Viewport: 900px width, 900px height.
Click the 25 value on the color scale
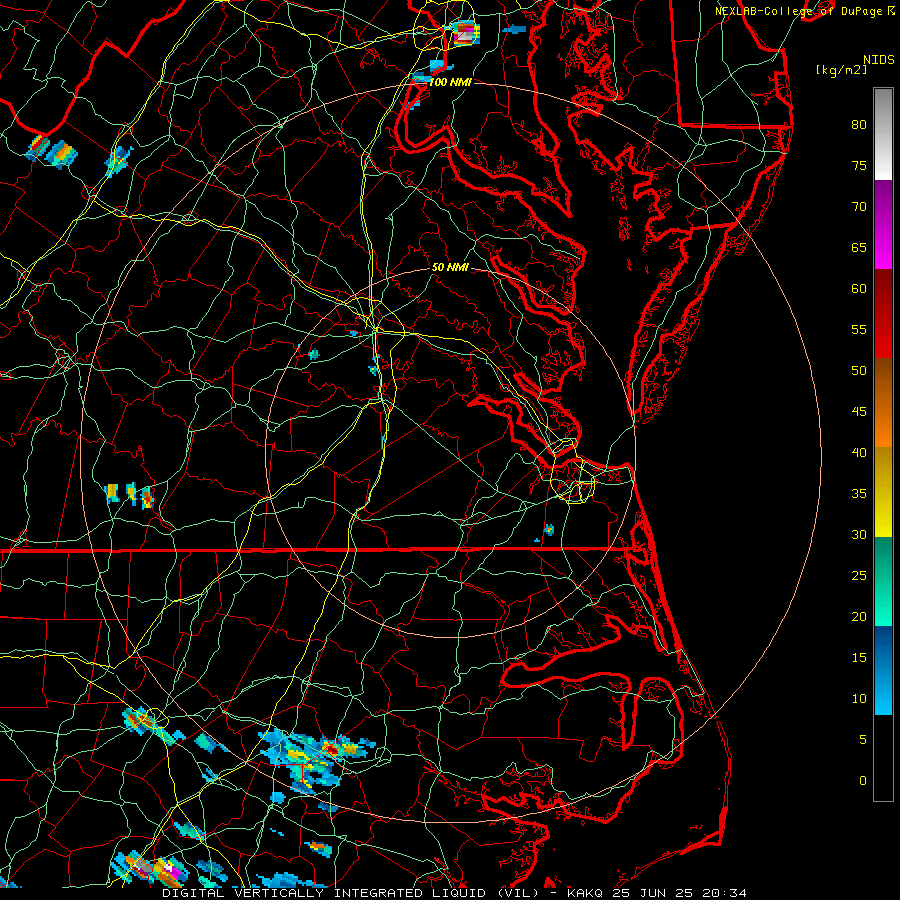(x=859, y=575)
